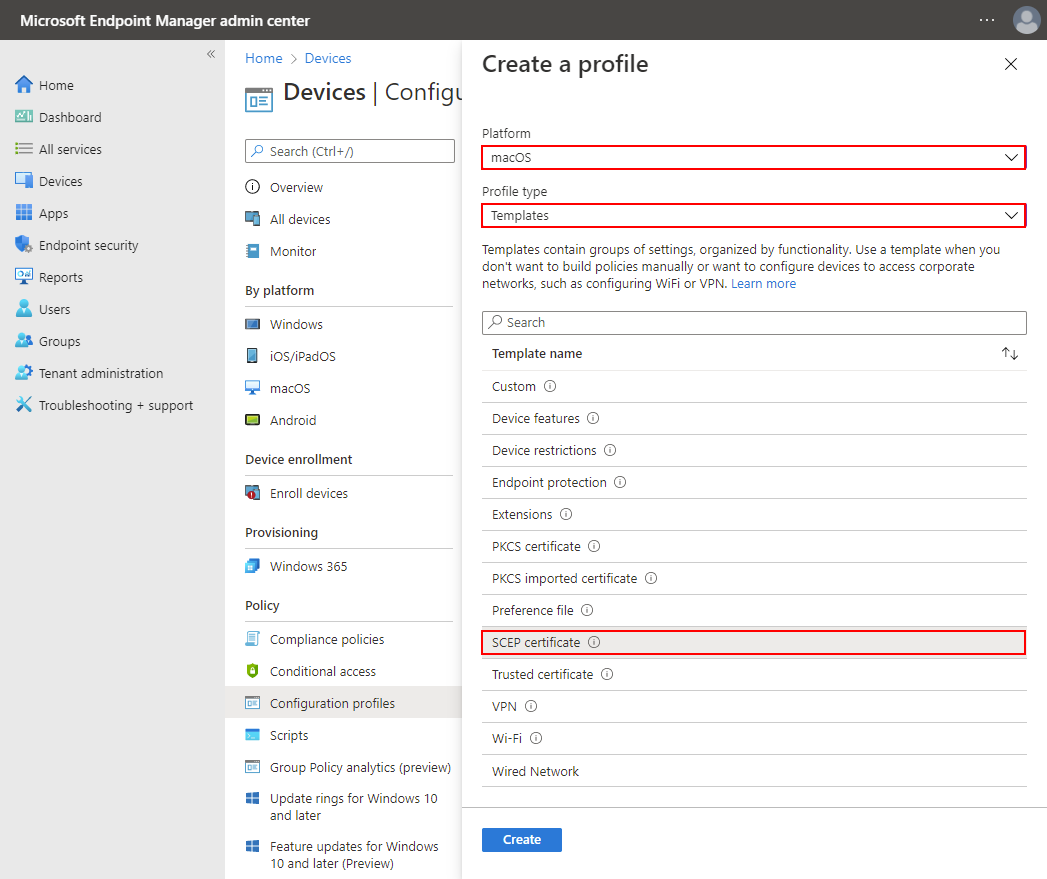The image size is (1047, 879).
Task: Select Compliance policies menu item
Action: tap(326, 639)
